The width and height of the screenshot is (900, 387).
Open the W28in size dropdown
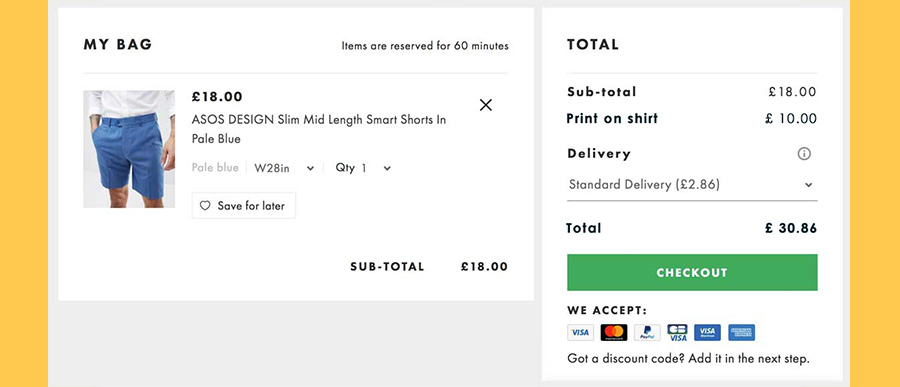[x=284, y=168]
